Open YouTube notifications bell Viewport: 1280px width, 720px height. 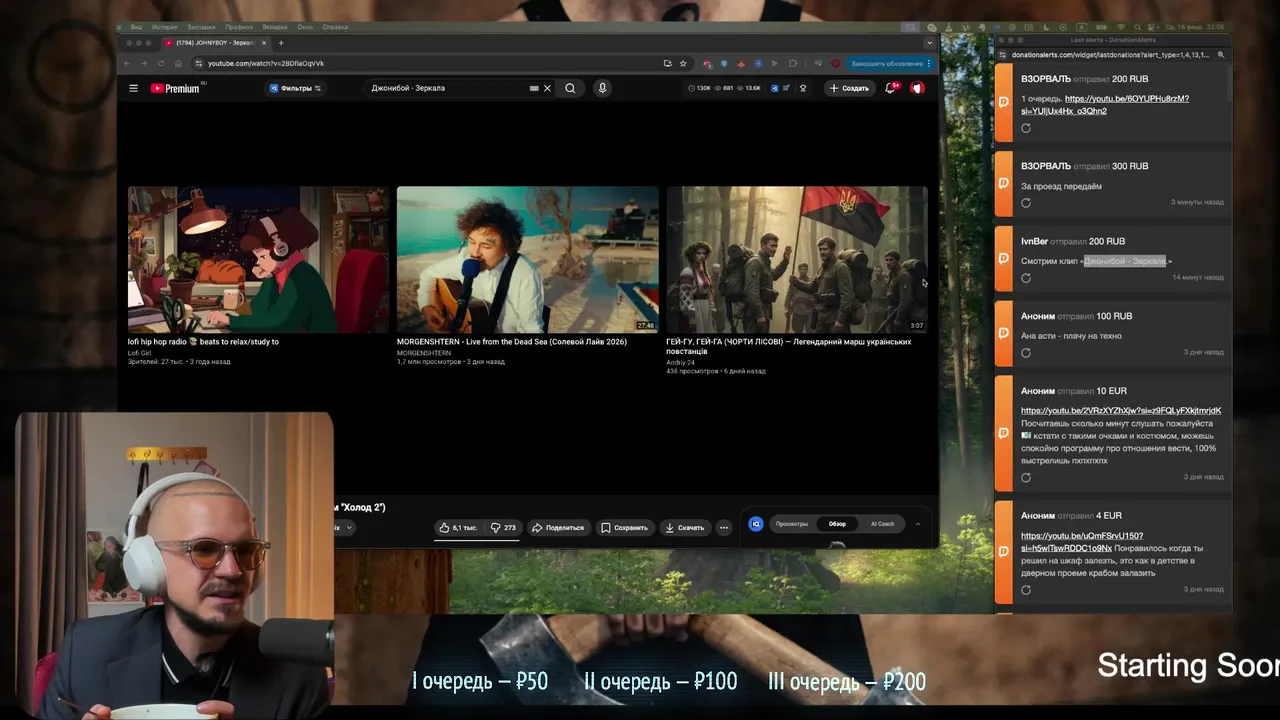[x=890, y=88]
